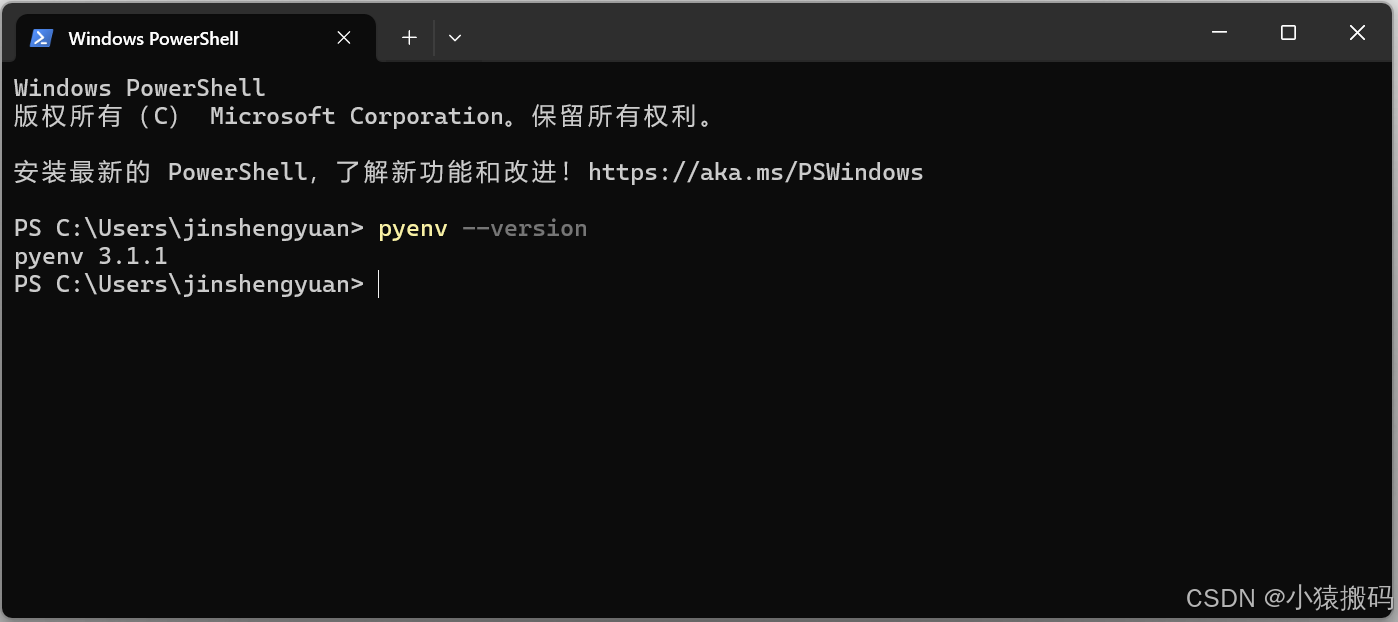The height and width of the screenshot is (622, 1398).
Task: Click the 安装最新的 PowerShell message text
Action: click(x=160, y=172)
